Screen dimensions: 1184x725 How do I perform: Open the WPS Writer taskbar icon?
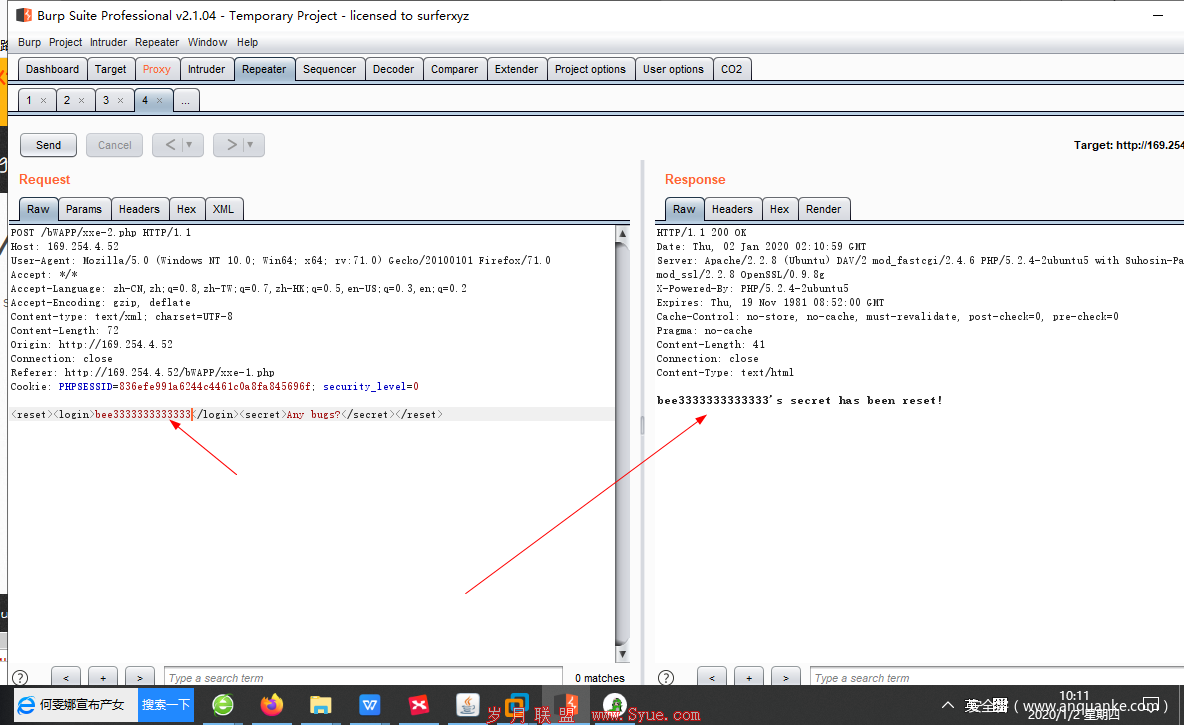point(370,705)
